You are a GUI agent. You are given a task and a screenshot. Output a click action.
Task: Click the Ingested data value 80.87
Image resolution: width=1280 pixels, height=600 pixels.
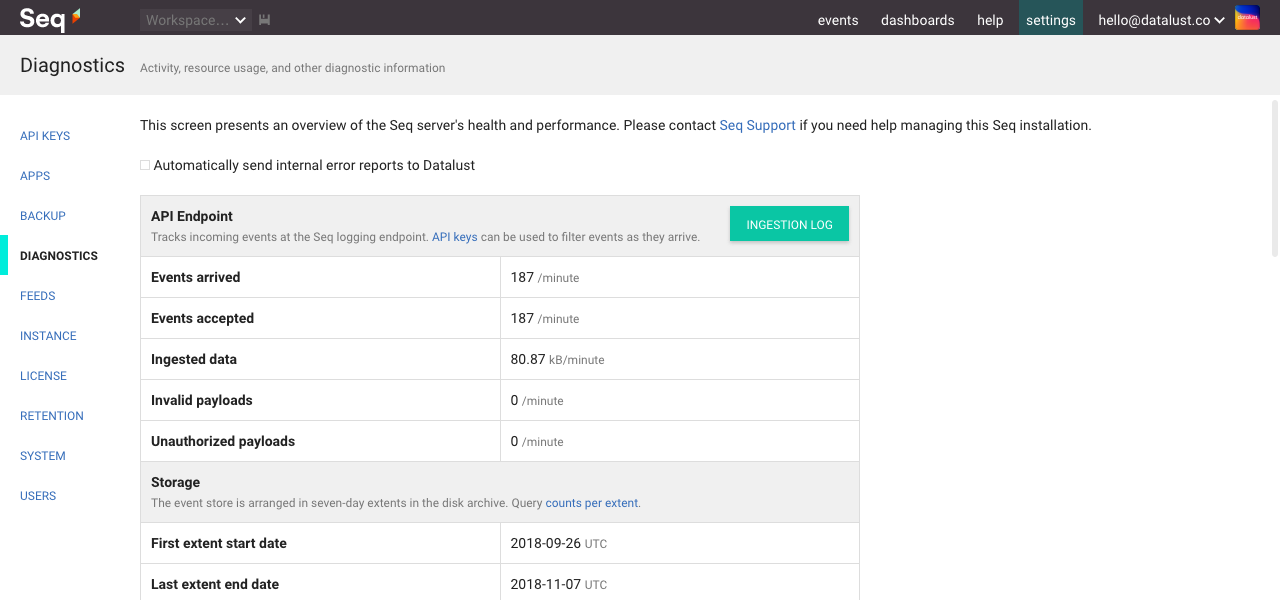point(528,359)
